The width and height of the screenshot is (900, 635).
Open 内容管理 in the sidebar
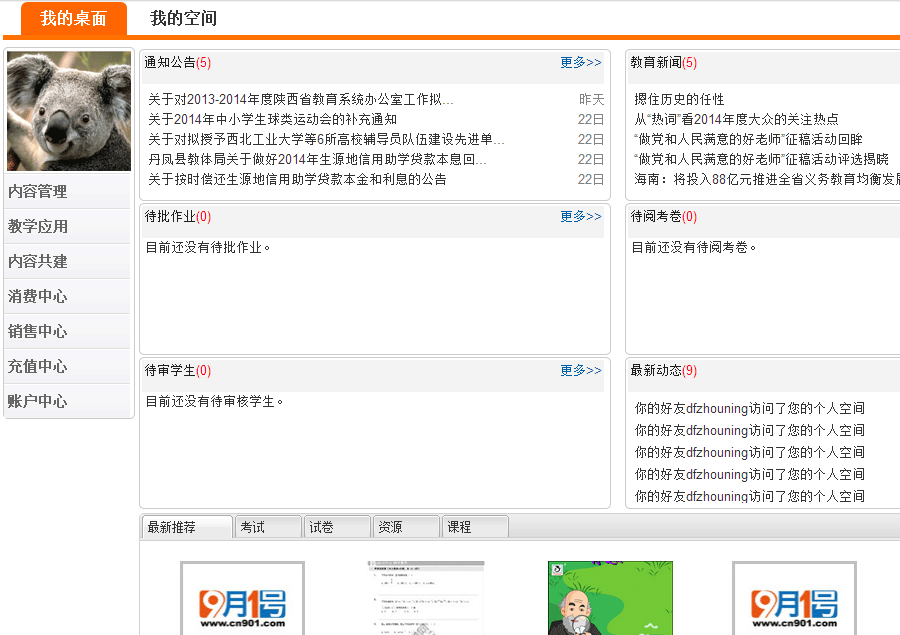click(38, 191)
